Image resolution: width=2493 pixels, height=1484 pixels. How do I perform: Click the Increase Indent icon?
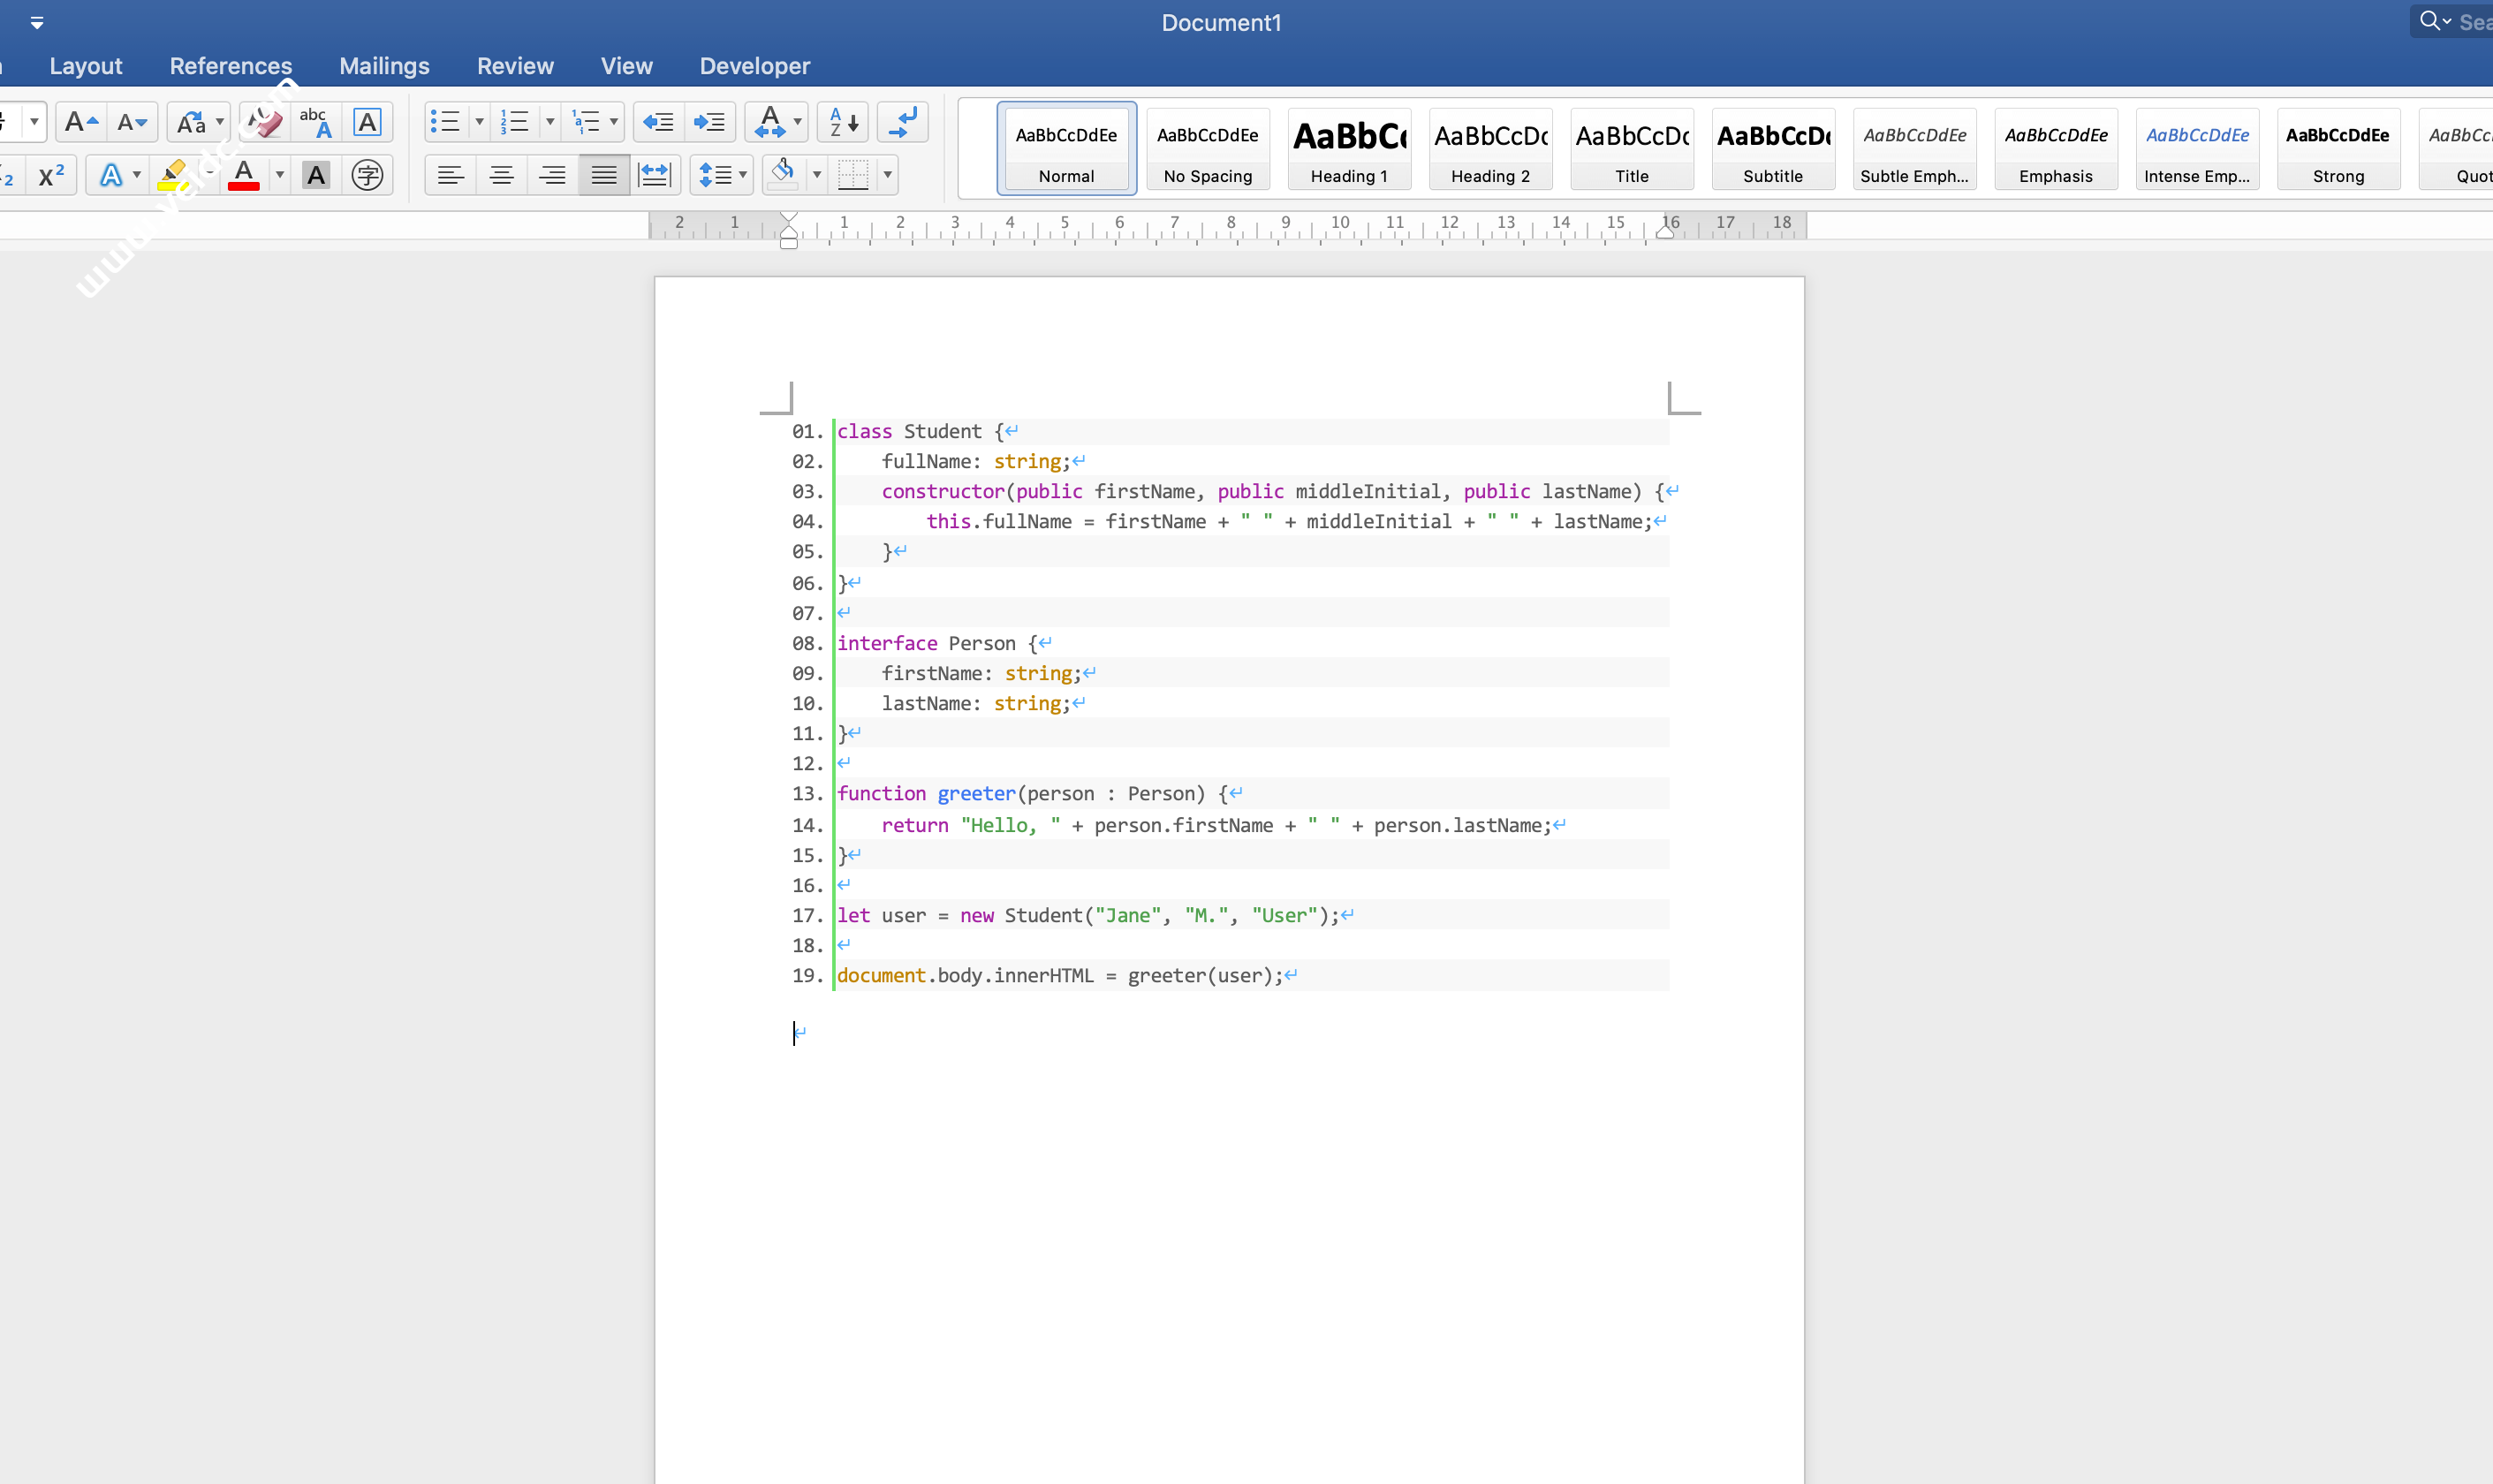point(709,122)
